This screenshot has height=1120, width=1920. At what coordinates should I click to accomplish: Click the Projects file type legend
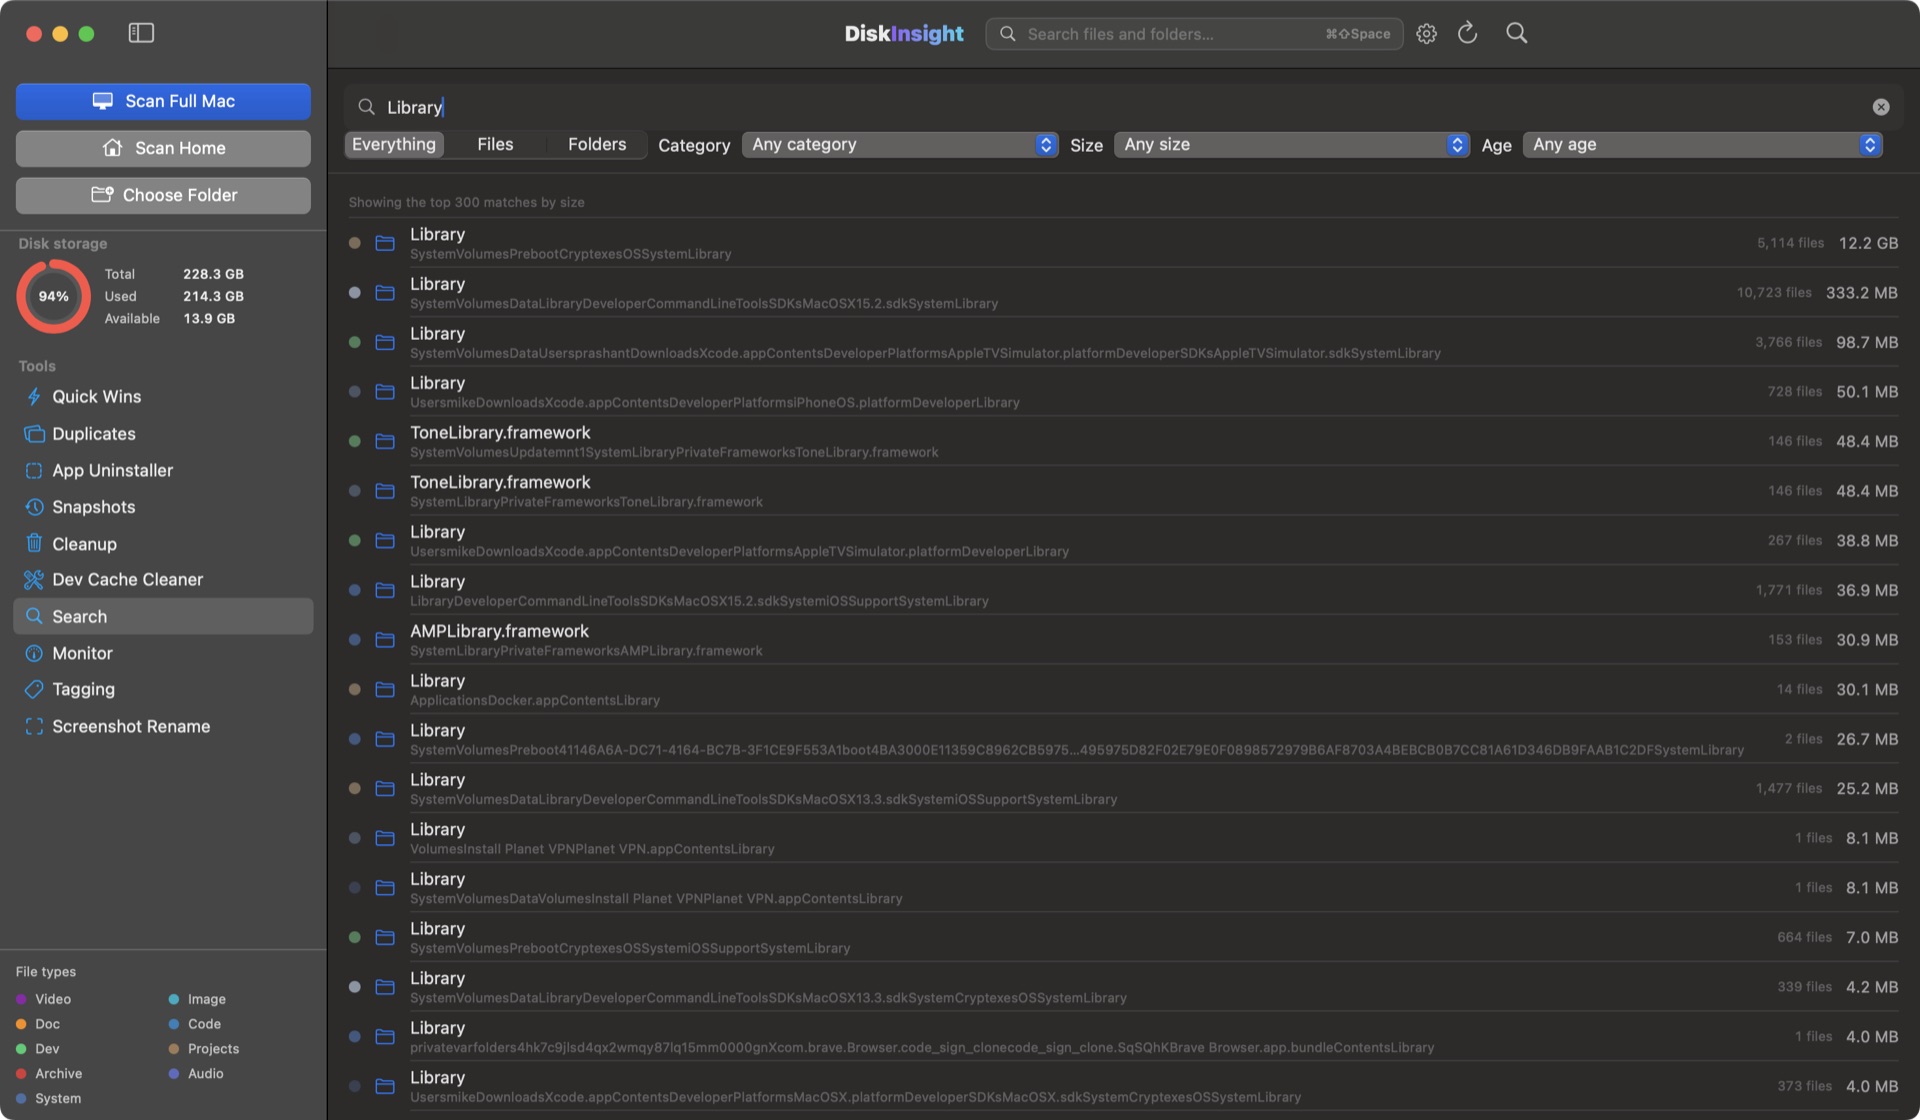(x=204, y=1049)
